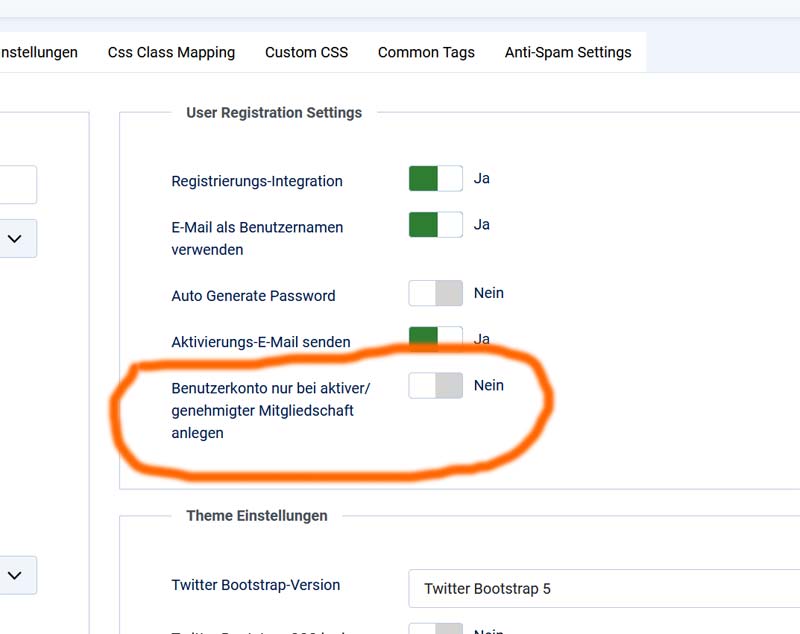Screen dimensions: 800x634
Task: Switch to the Custom CSS tab
Action: [x=306, y=52]
